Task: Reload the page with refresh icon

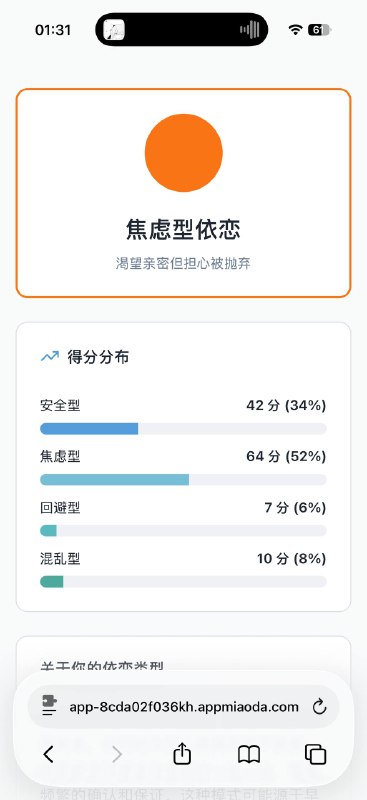Action: [319, 707]
